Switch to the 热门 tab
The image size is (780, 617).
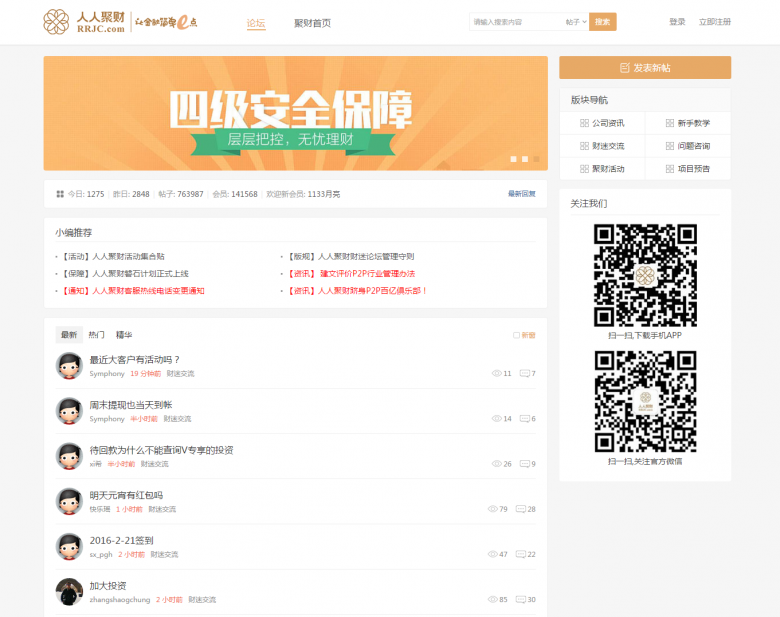(x=96, y=335)
